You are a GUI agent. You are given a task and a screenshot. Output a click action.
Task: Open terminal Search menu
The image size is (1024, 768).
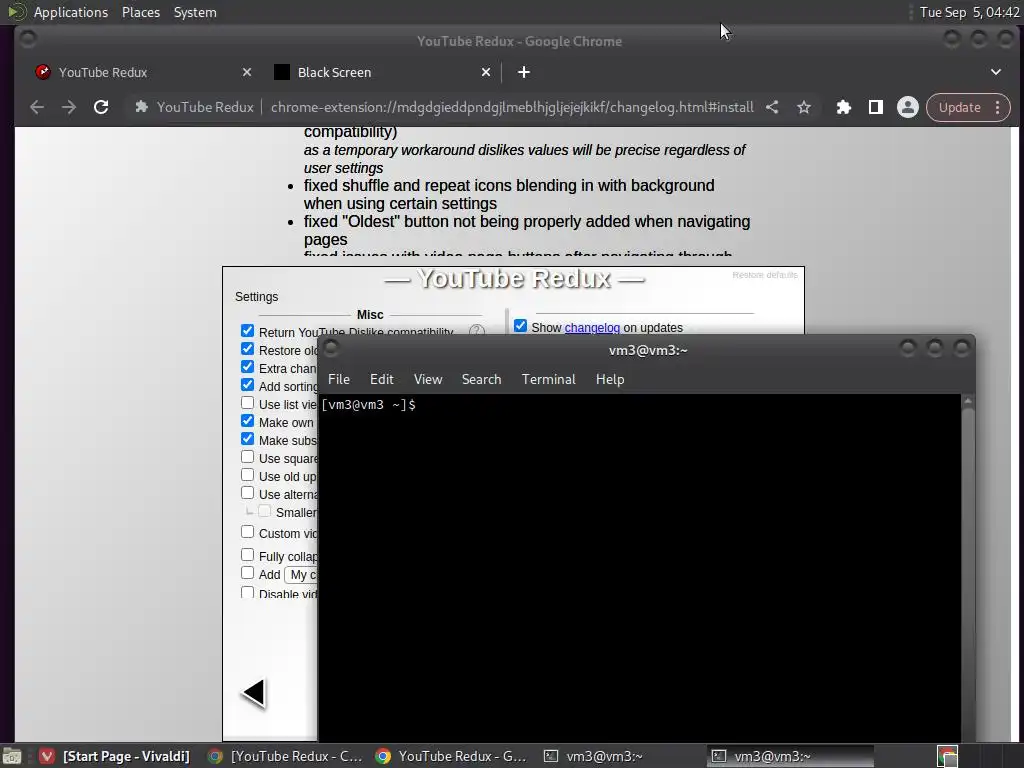point(481,379)
